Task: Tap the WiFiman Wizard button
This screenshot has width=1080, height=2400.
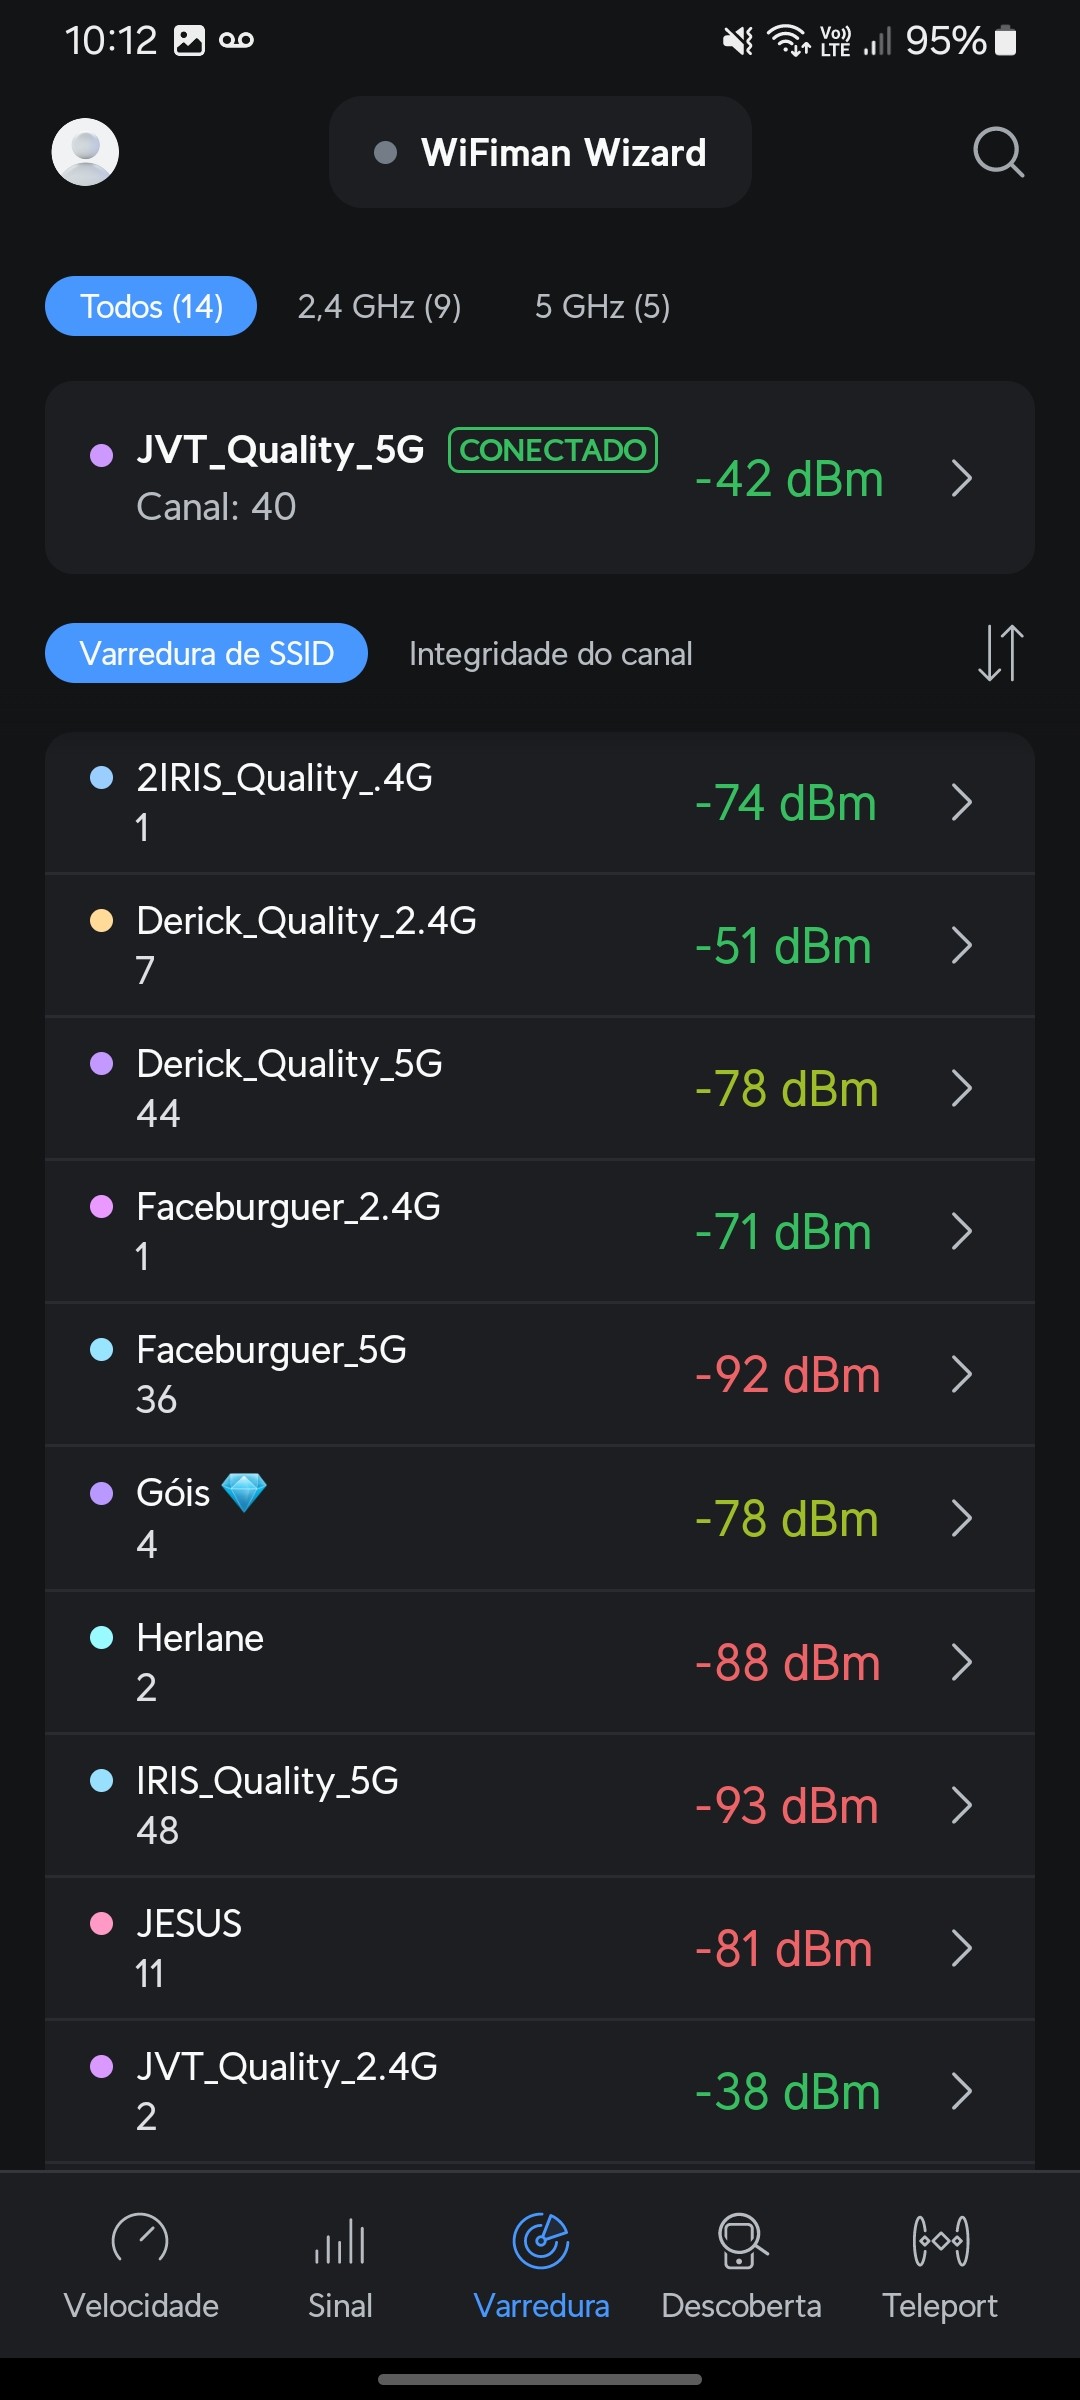Action: click(540, 152)
